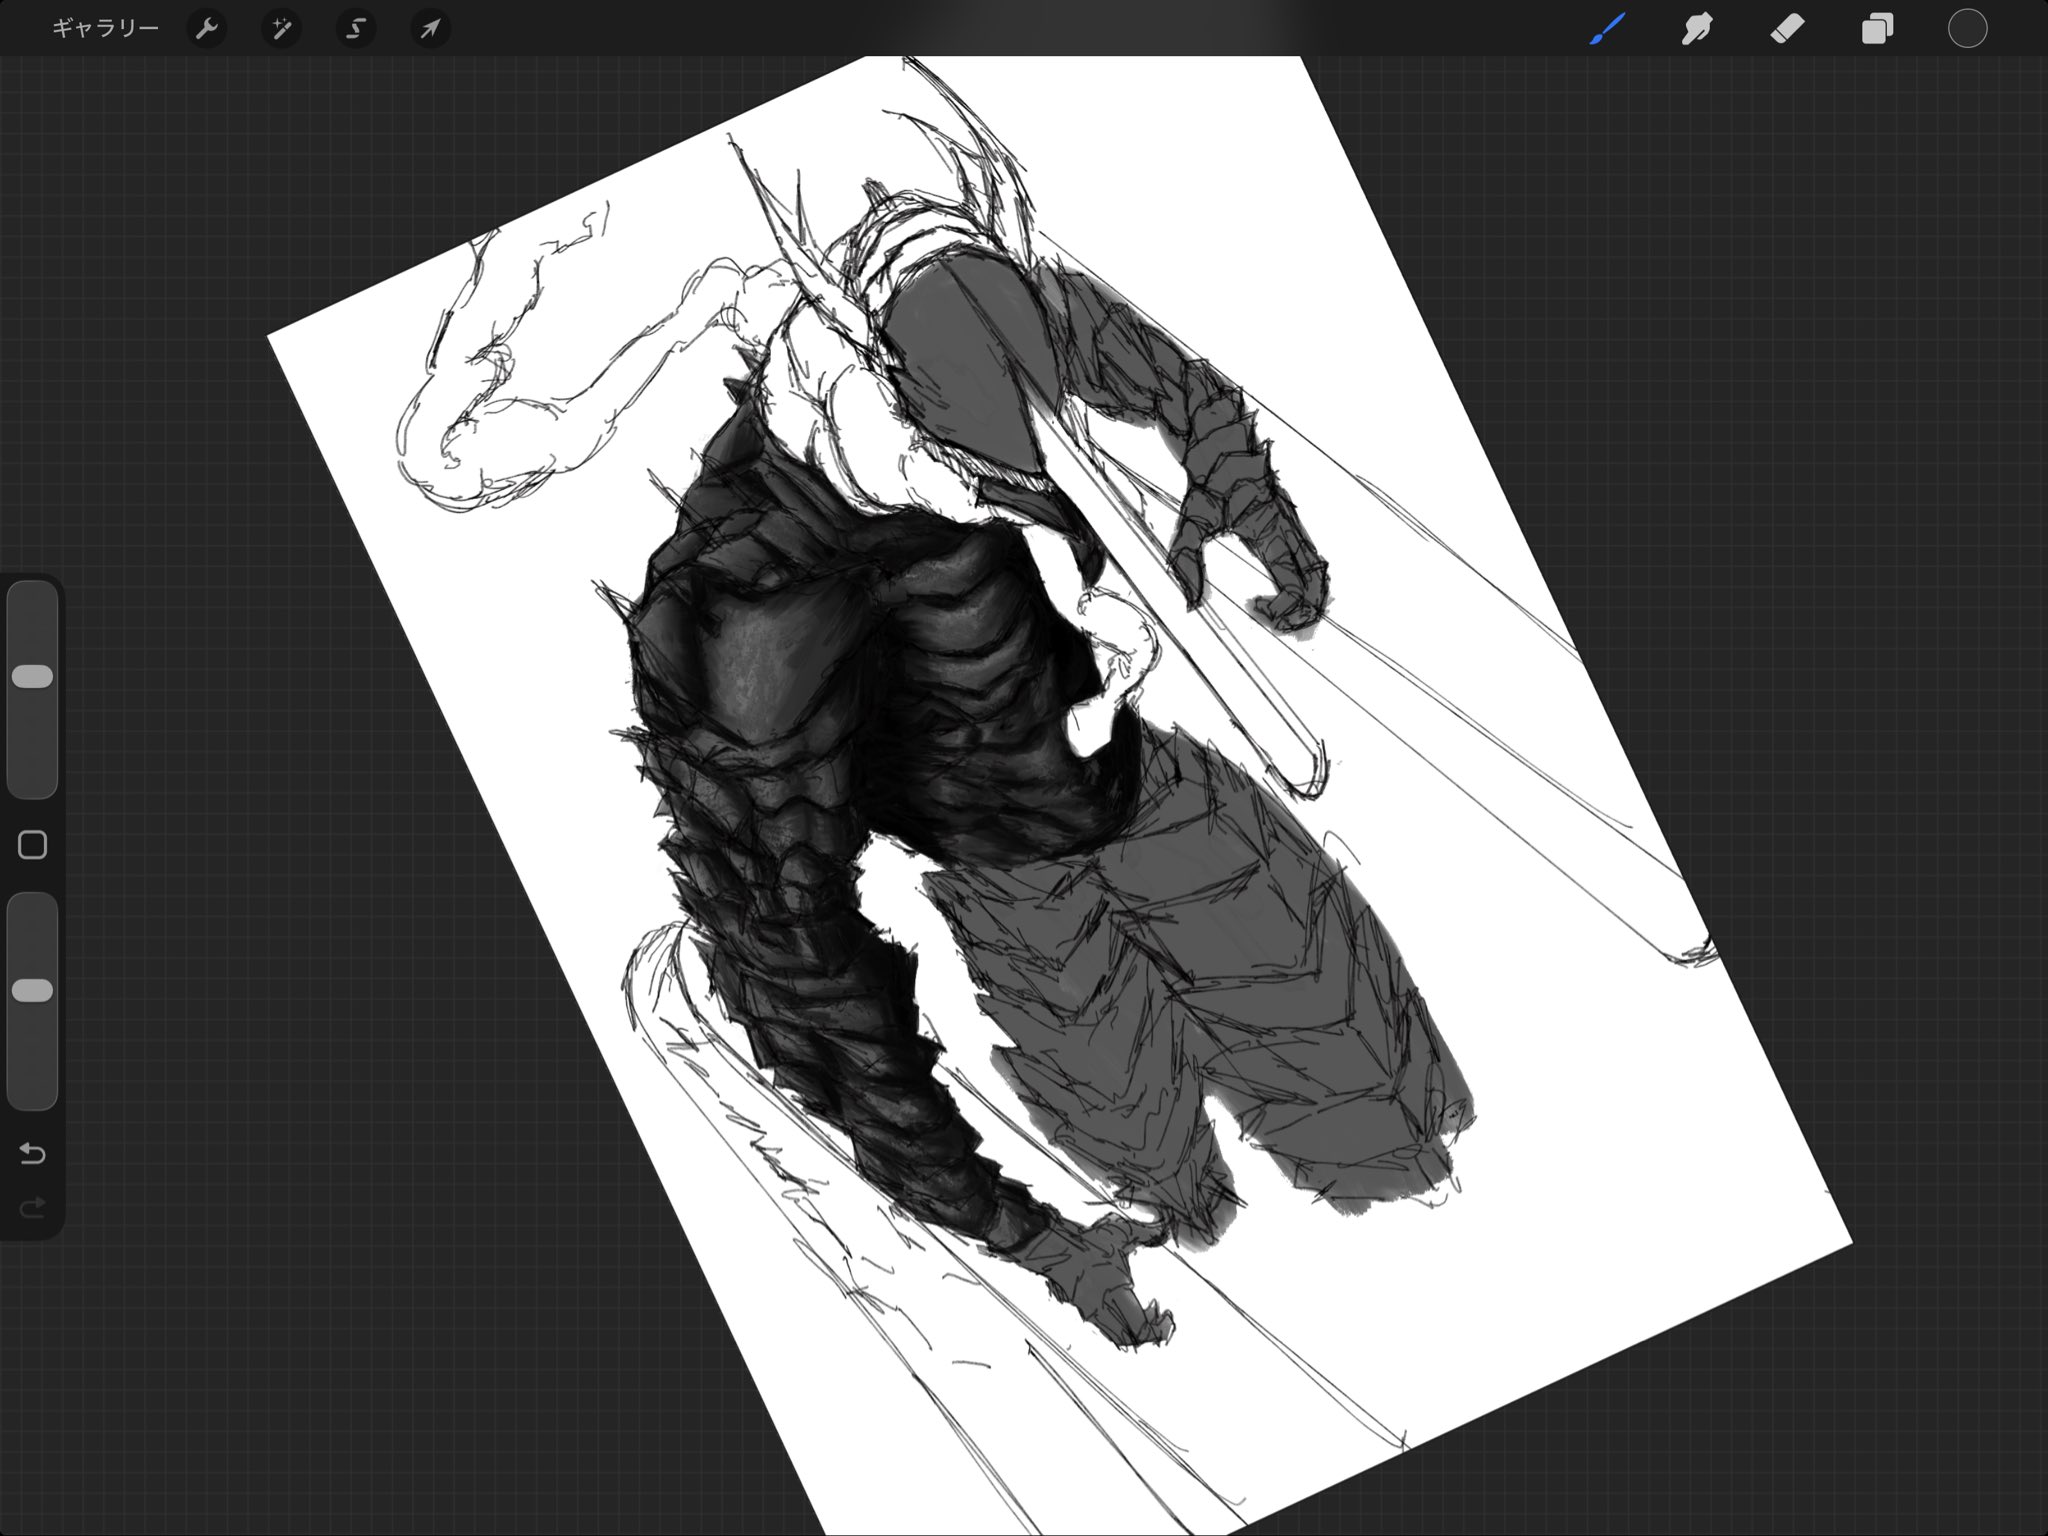2048x1536 pixels.
Task: Undo the last stroke
Action: click(x=32, y=1154)
